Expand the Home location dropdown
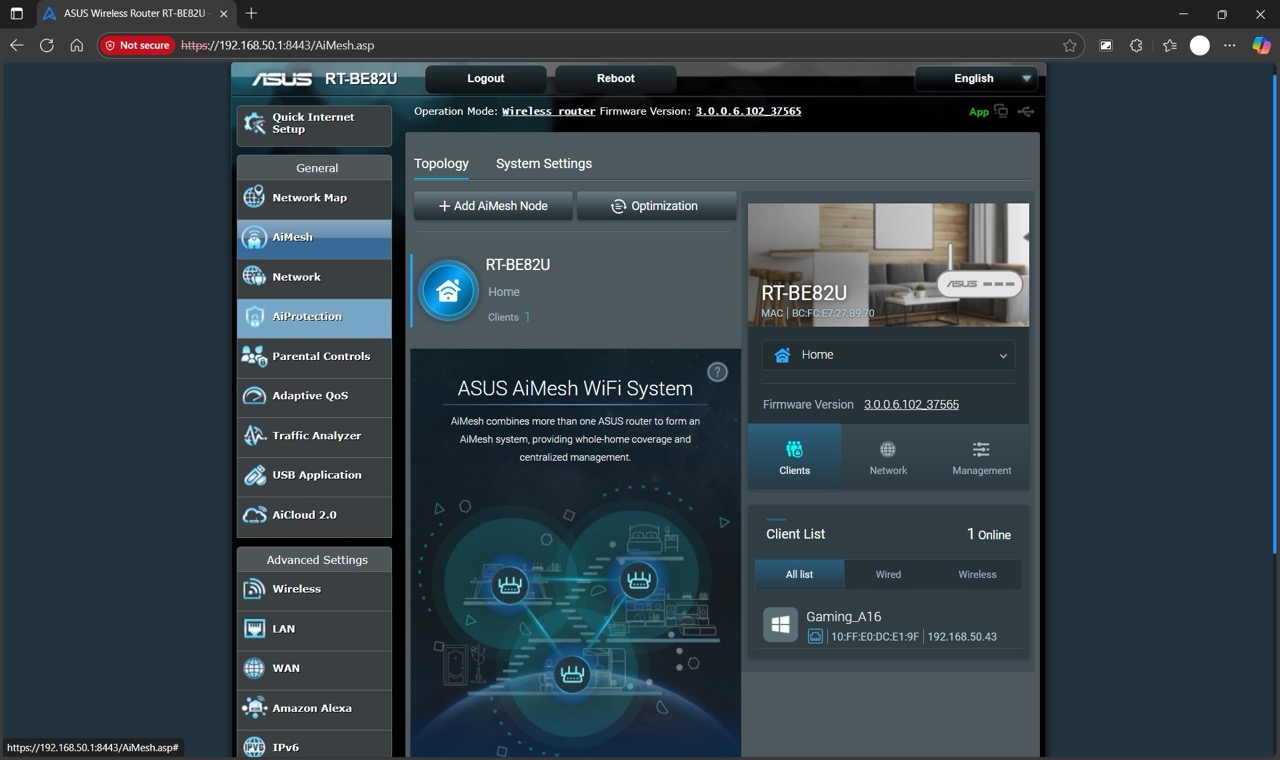Viewport: 1280px width, 760px height. tap(888, 355)
